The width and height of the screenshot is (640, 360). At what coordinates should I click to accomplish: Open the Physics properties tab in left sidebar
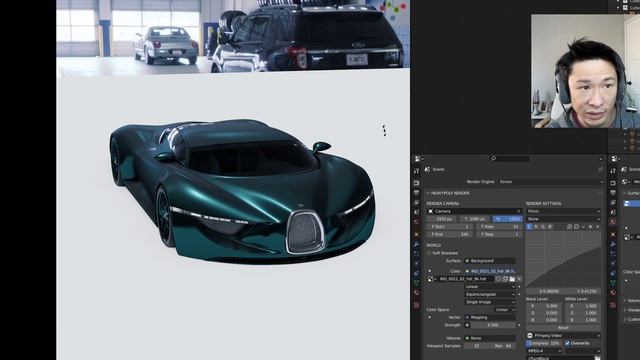click(417, 263)
